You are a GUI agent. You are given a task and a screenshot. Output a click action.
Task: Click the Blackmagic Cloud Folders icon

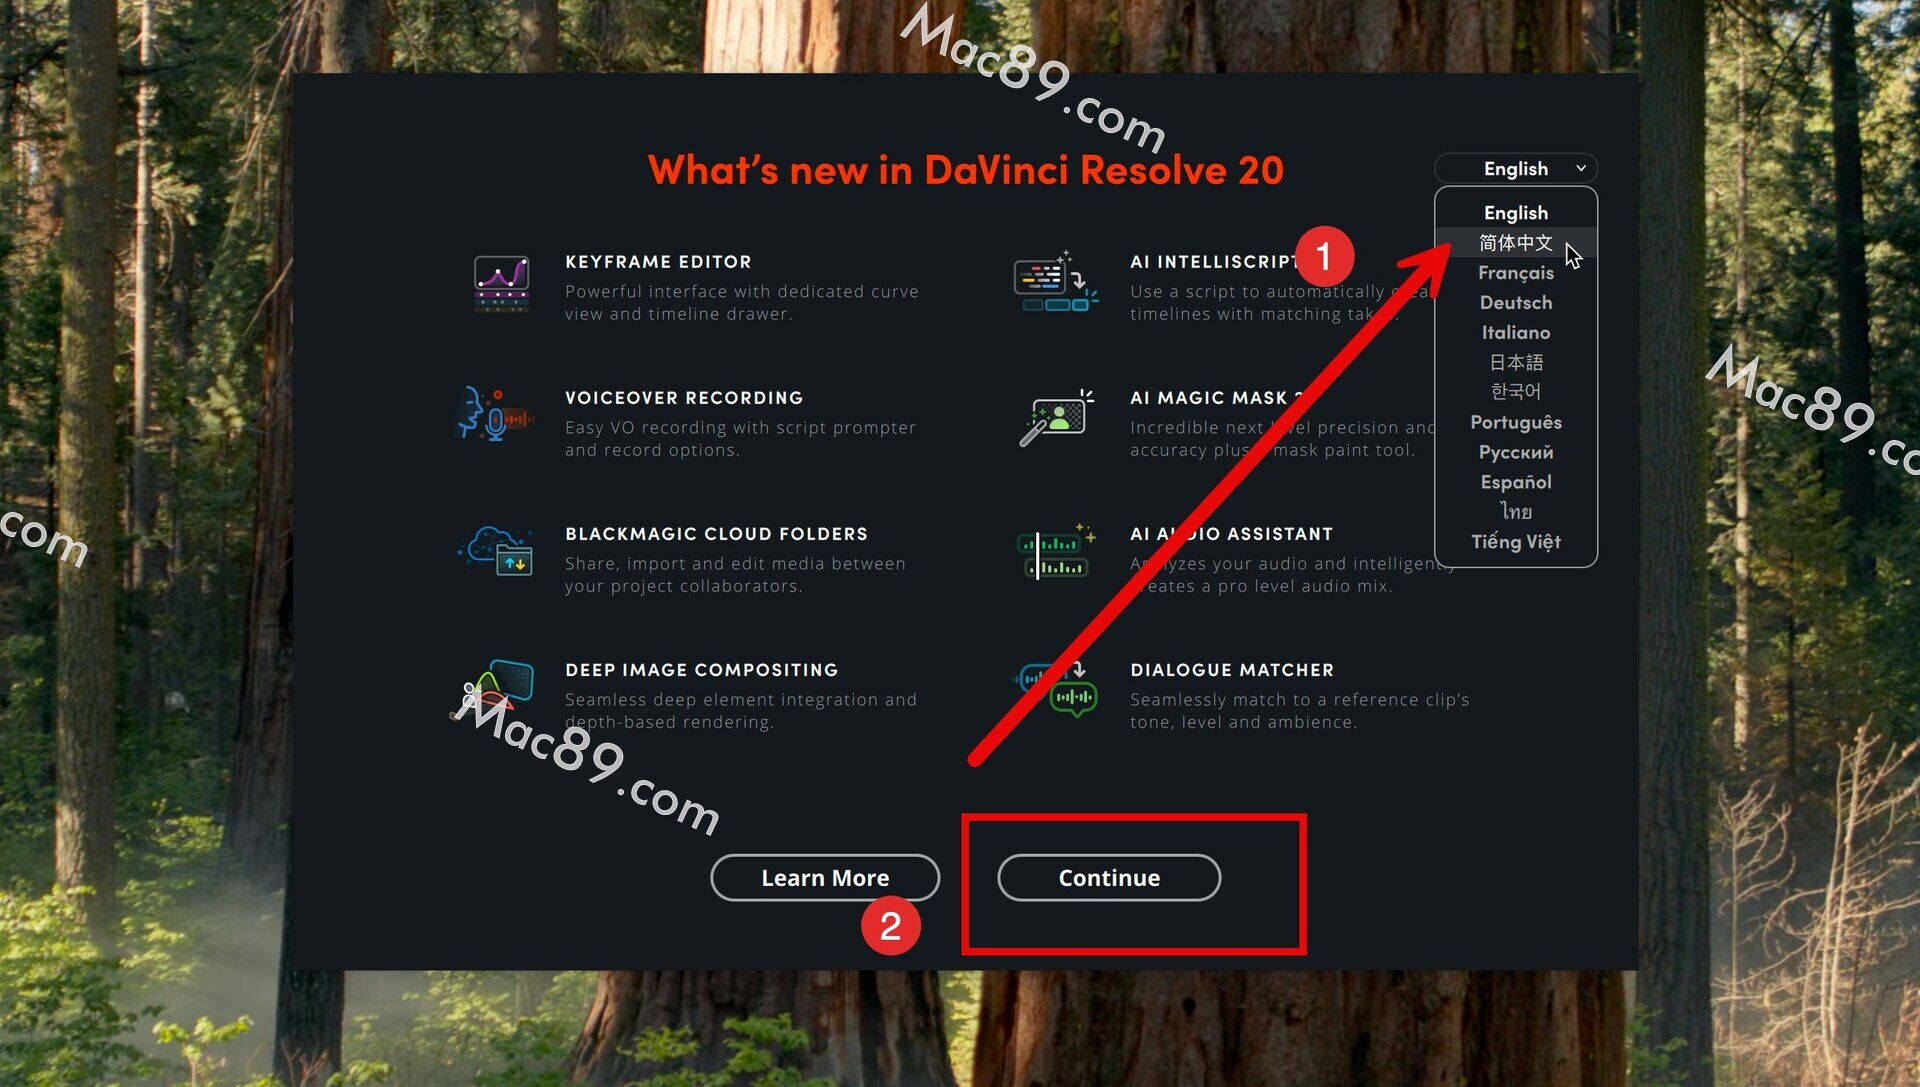point(497,551)
